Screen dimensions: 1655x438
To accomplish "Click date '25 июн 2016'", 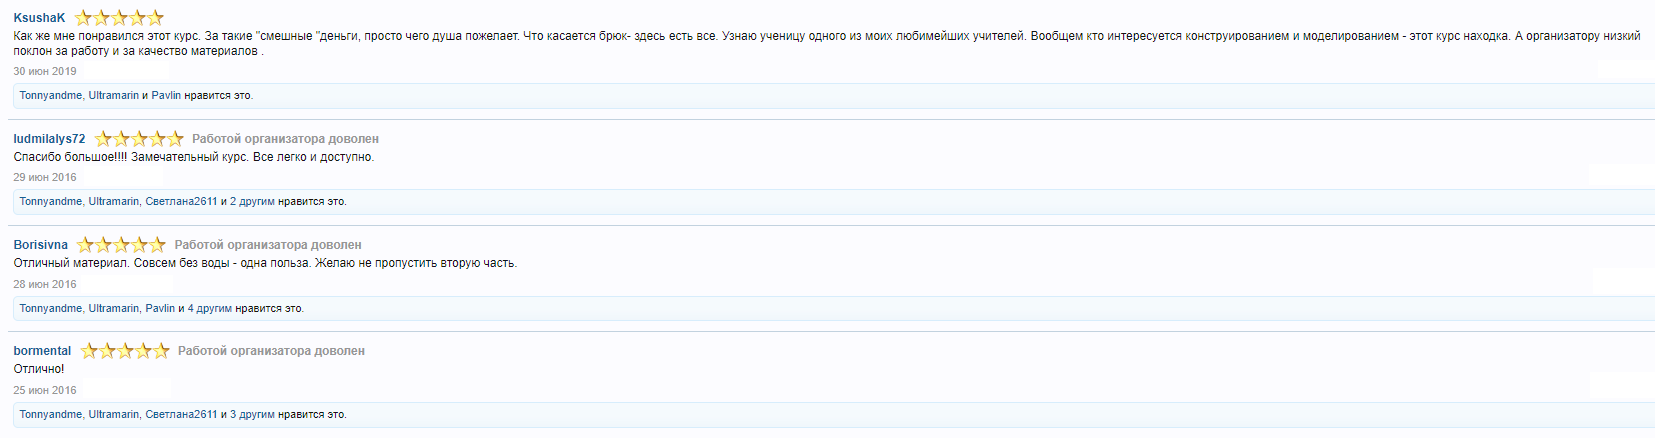I will [45, 391].
